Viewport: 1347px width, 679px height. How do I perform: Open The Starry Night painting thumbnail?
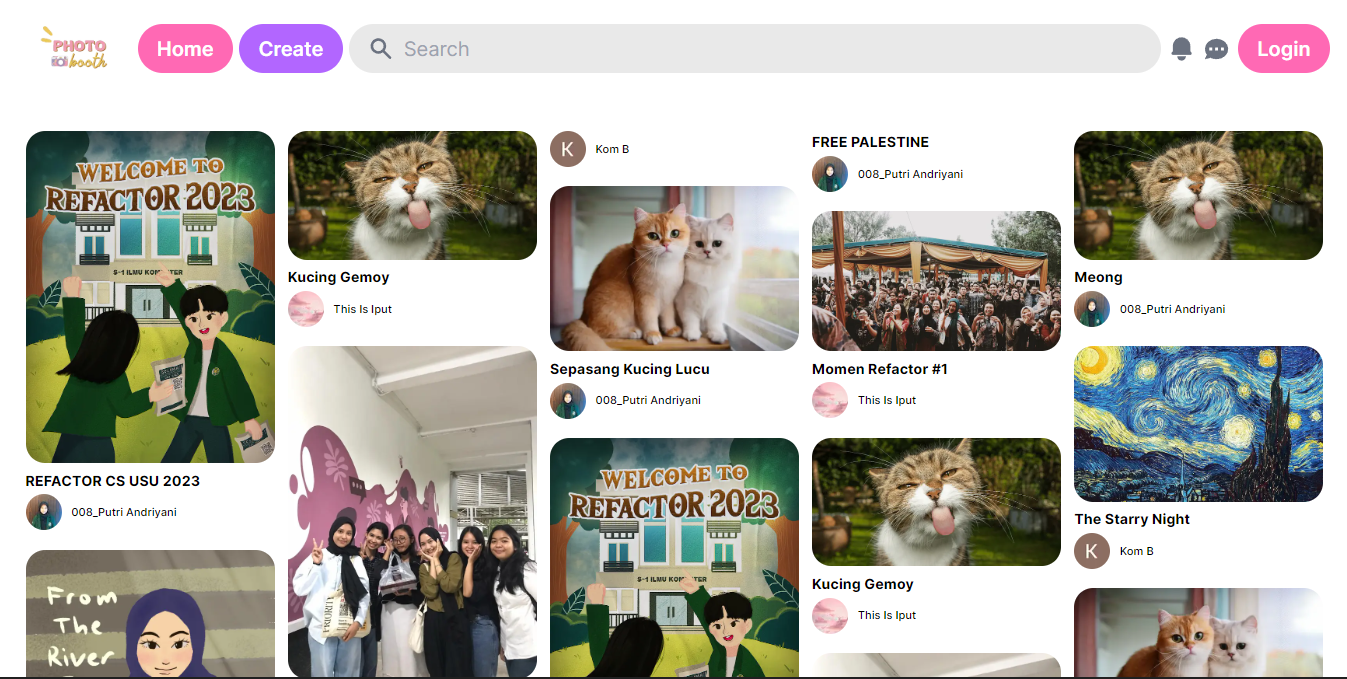point(1198,424)
